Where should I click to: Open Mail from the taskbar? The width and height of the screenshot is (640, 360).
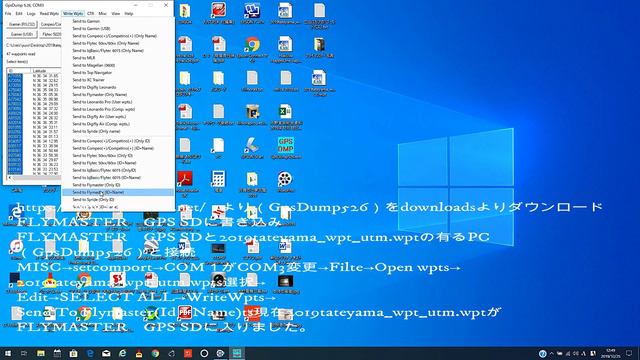point(106,353)
